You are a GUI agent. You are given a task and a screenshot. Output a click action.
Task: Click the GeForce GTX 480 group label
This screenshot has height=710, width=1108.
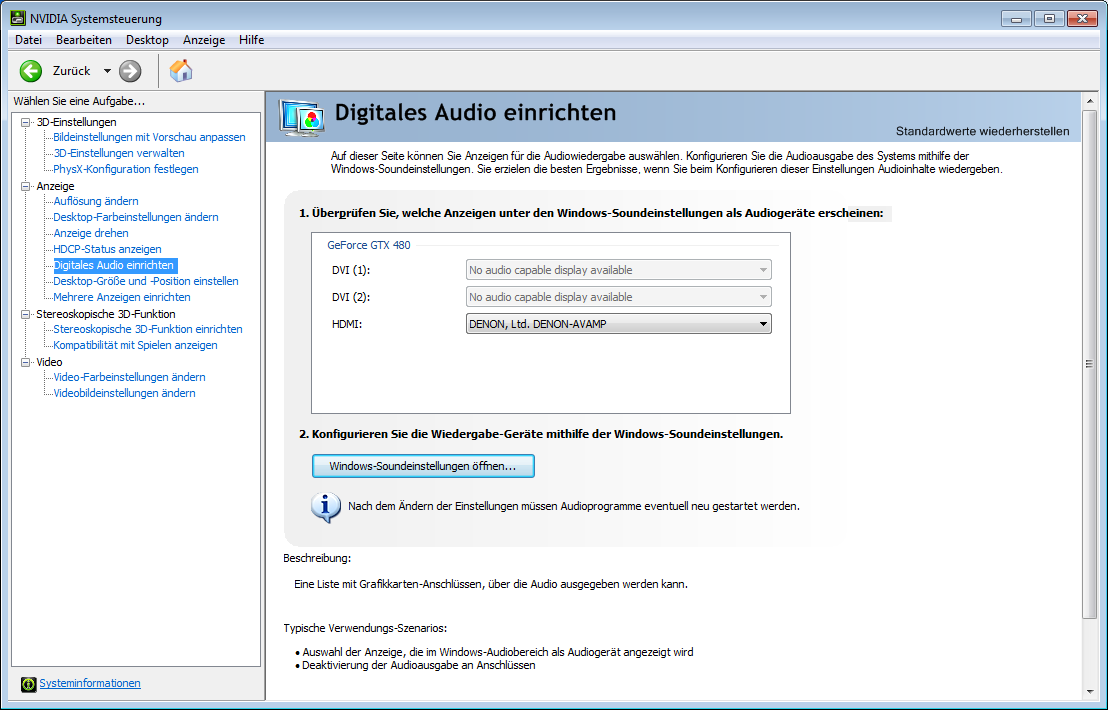click(x=368, y=245)
